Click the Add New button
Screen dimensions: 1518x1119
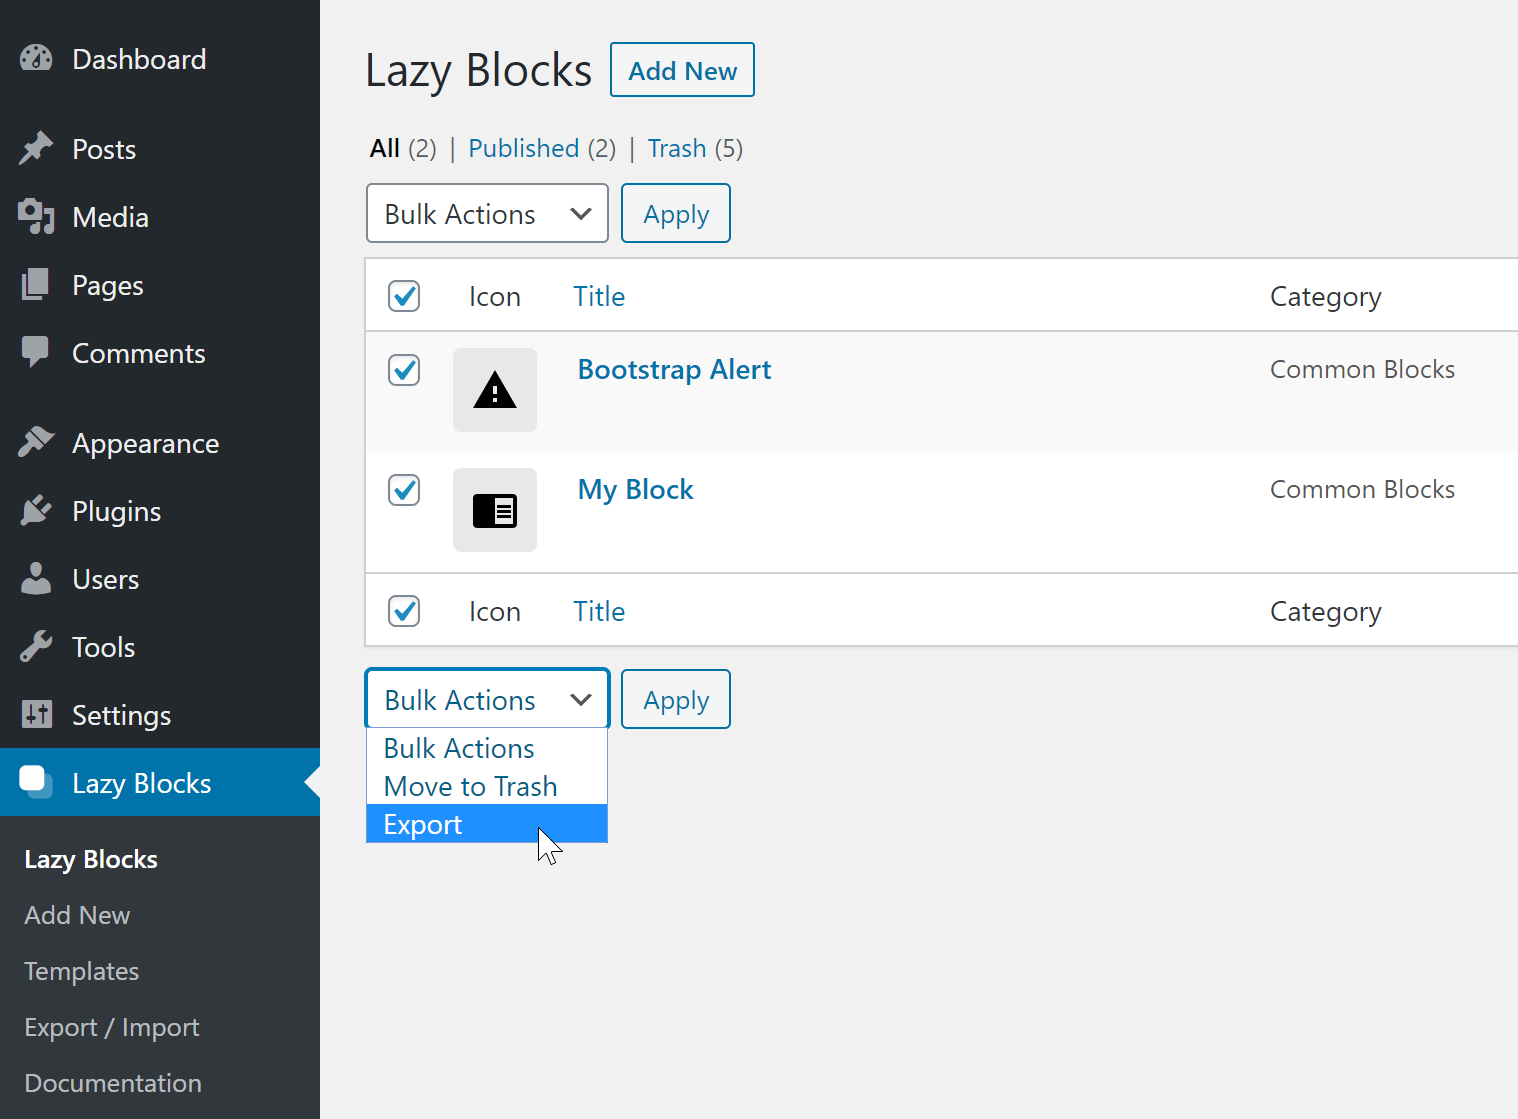point(682,70)
